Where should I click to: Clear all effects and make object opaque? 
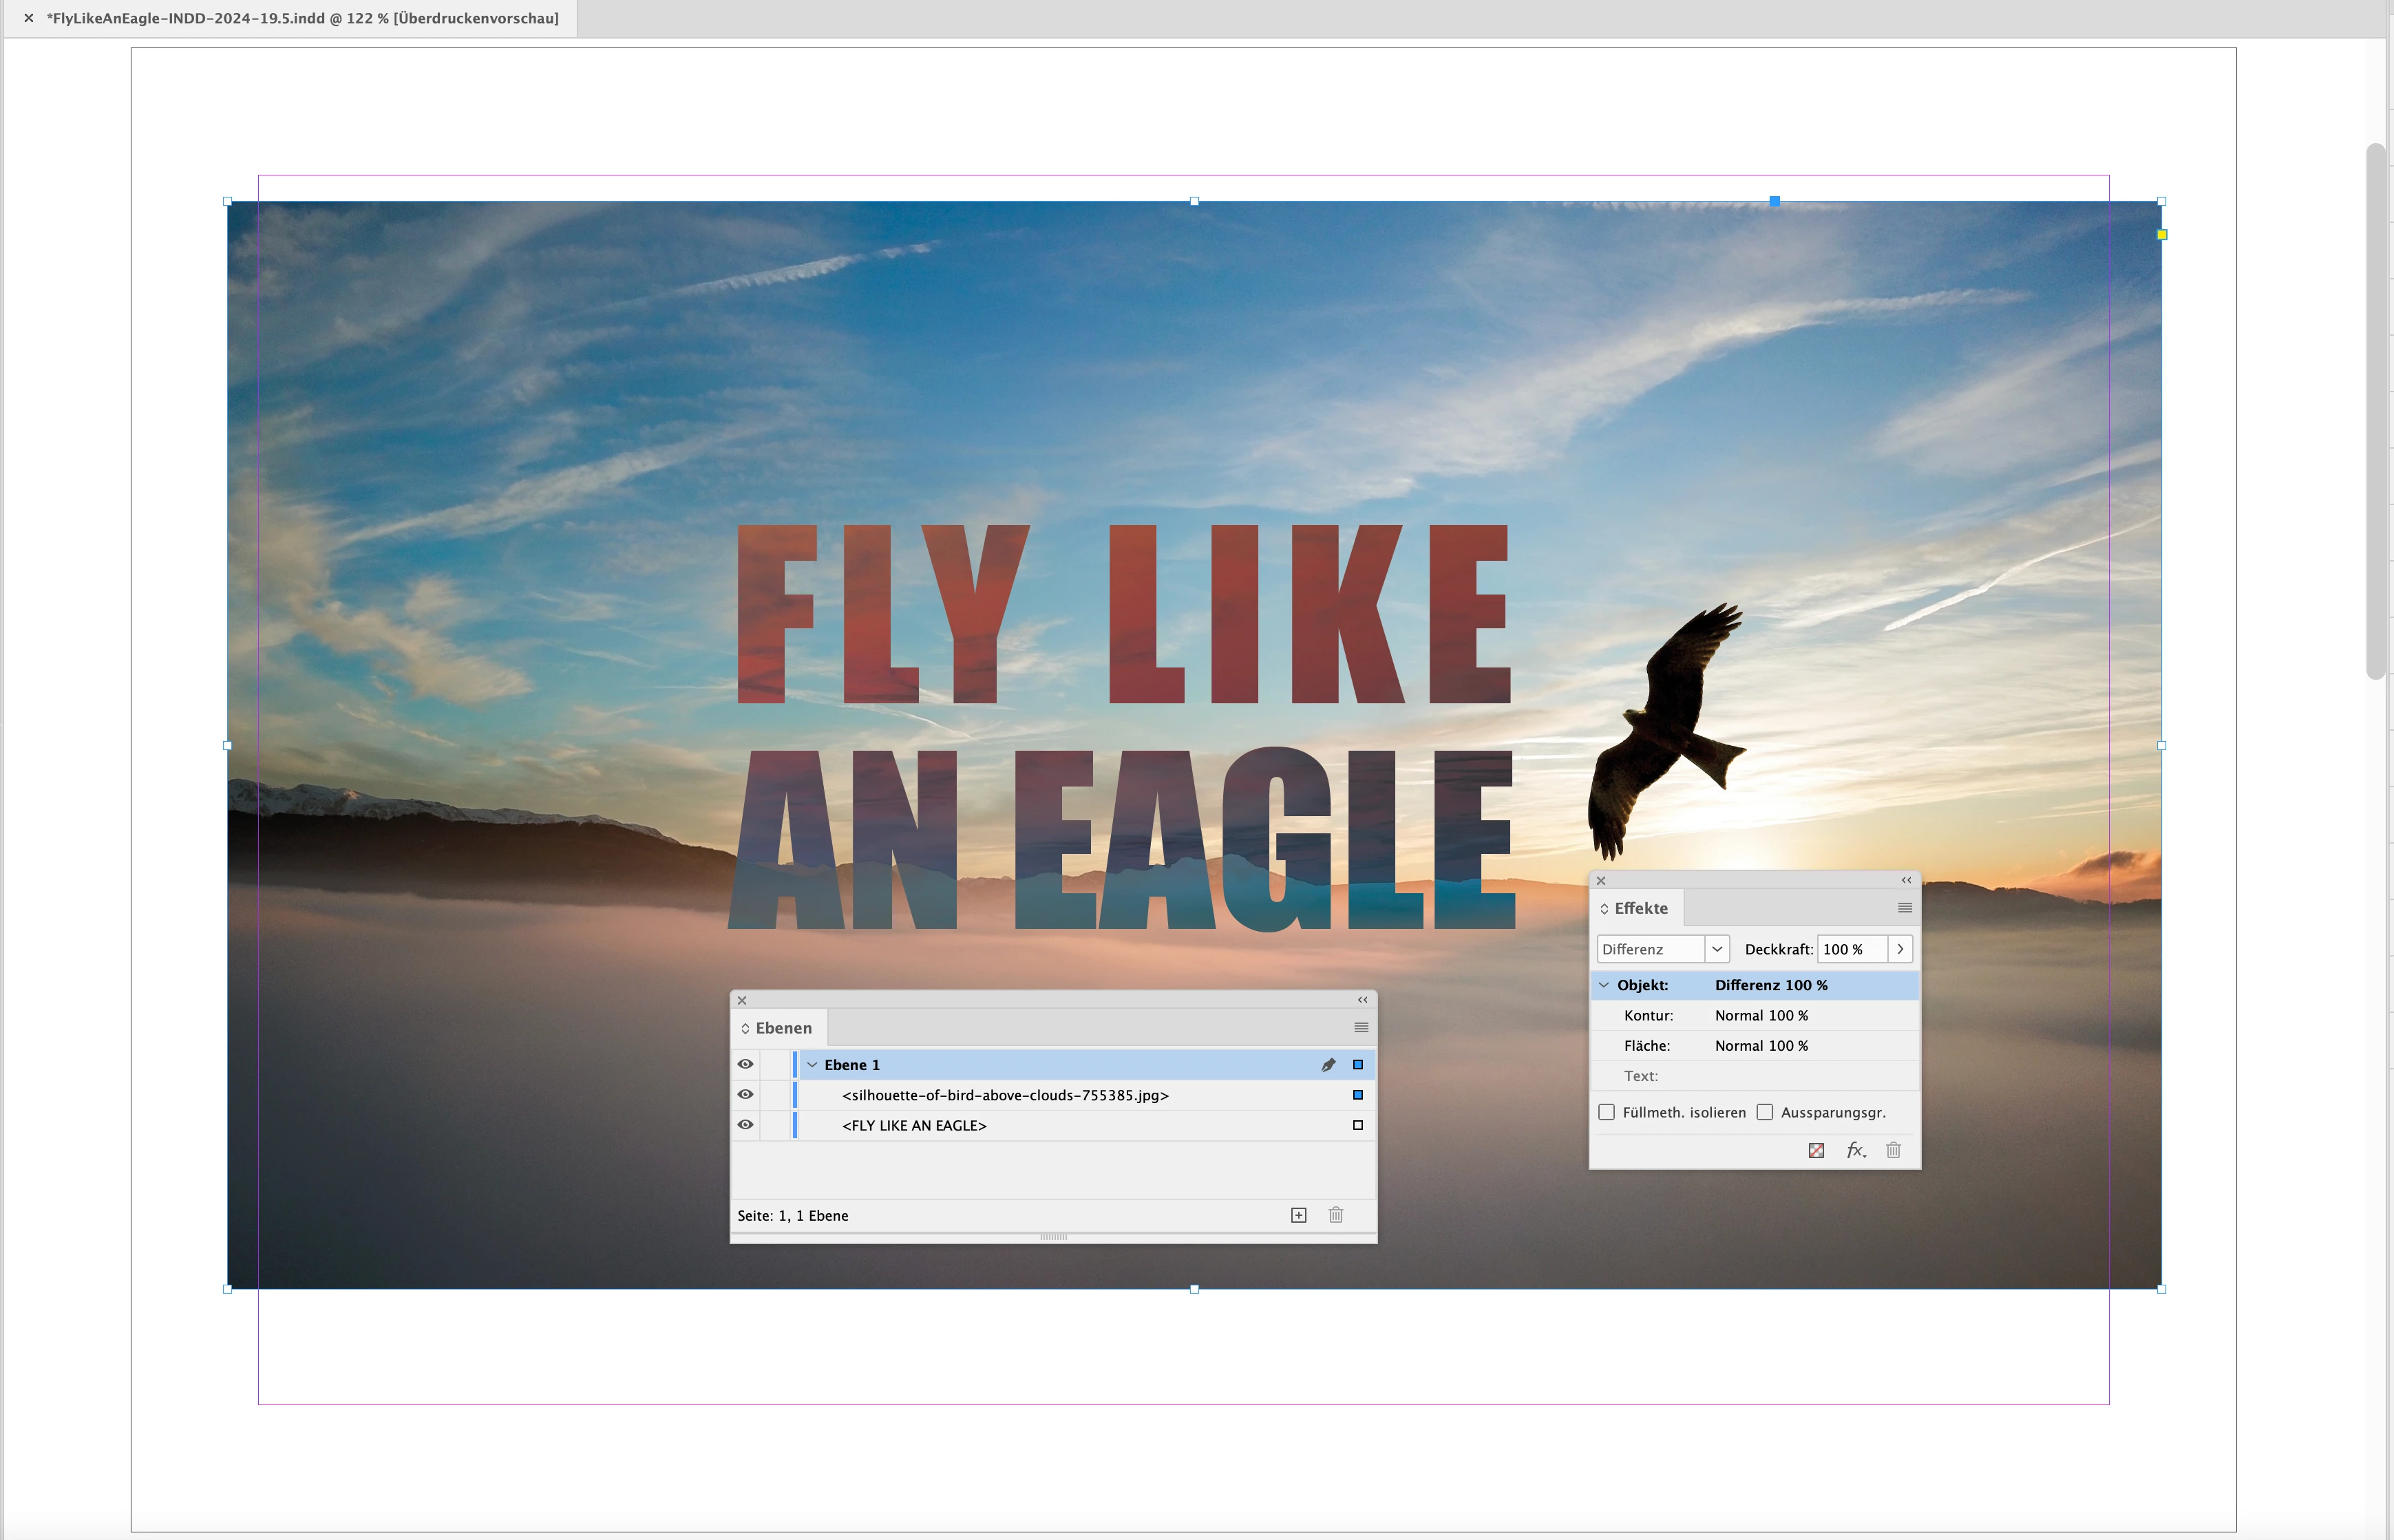(1816, 1150)
